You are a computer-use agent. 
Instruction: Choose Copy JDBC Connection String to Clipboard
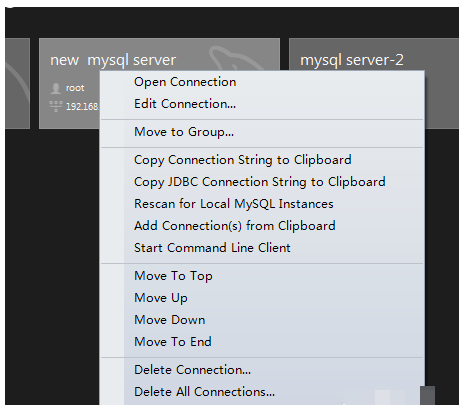click(x=262, y=182)
